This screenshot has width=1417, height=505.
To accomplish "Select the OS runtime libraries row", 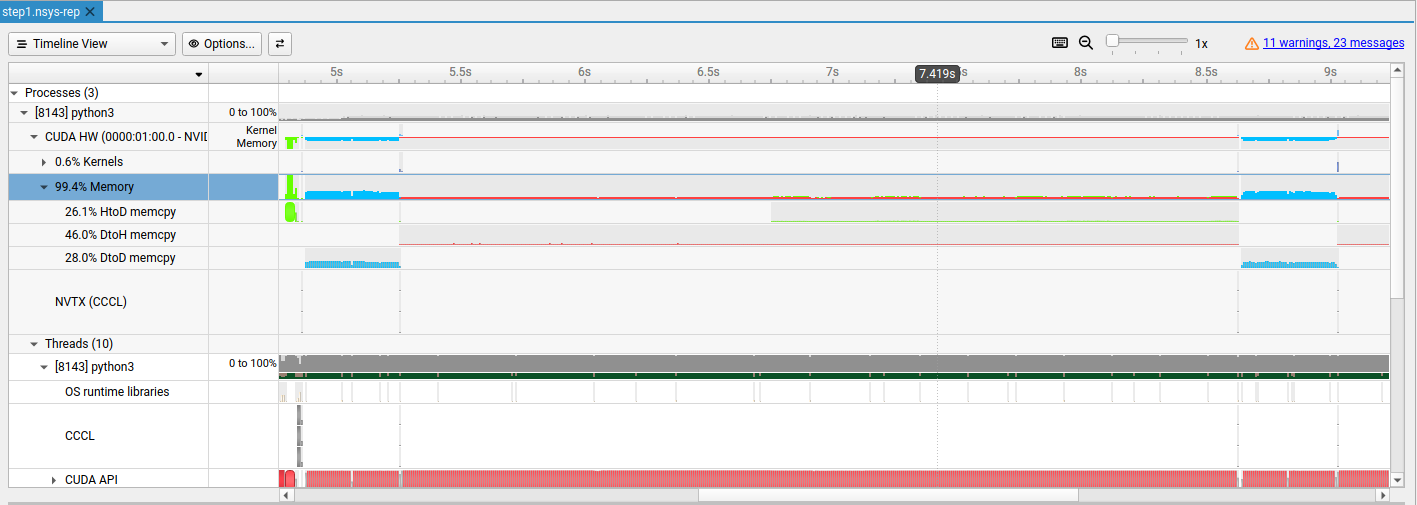I will [117, 392].
